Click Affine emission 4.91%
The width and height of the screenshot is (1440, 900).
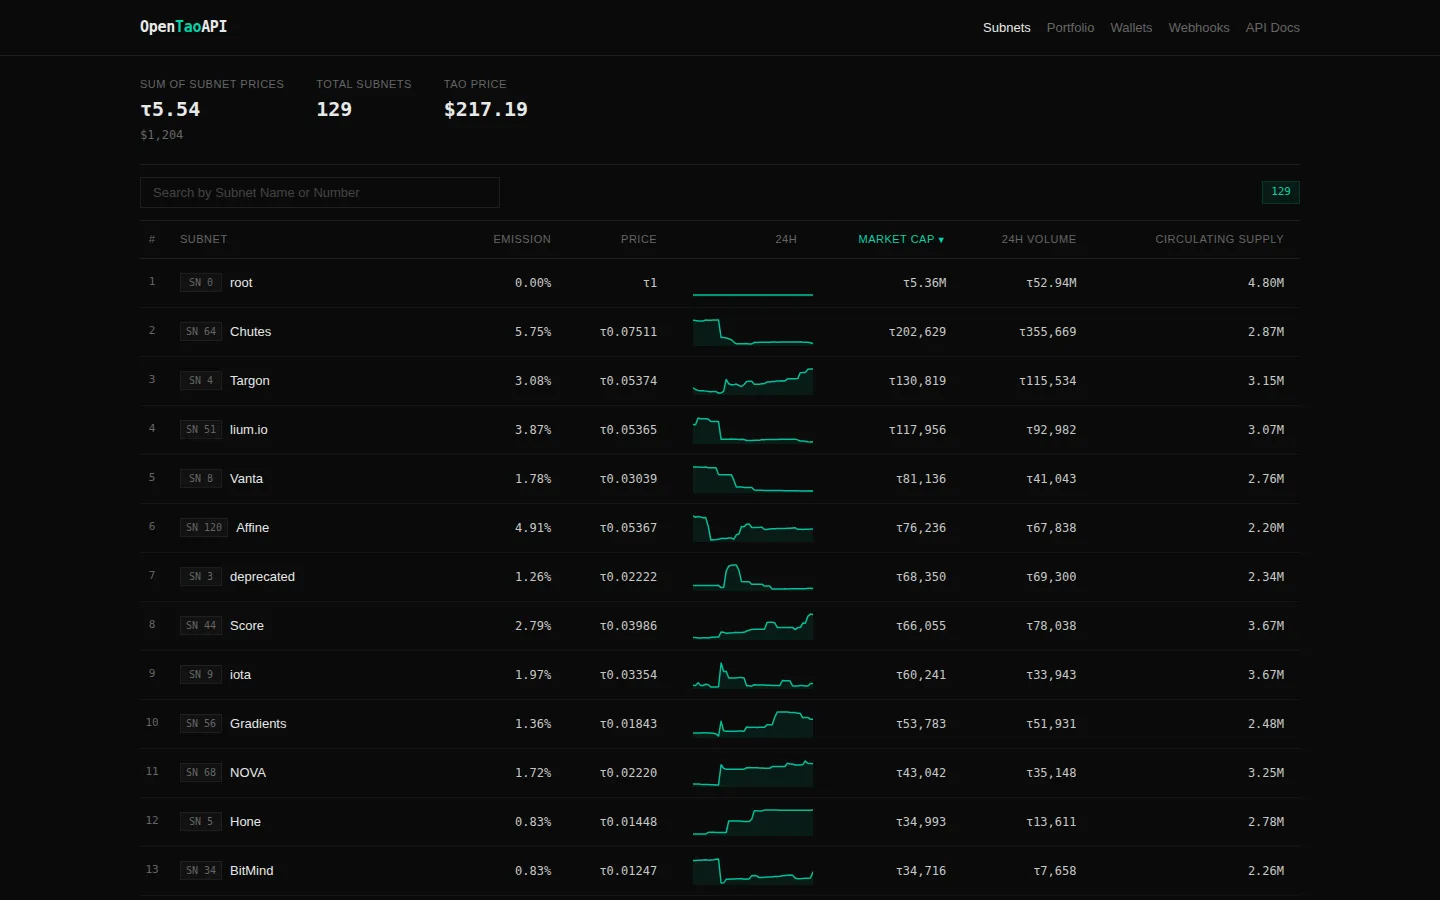[x=533, y=528]
